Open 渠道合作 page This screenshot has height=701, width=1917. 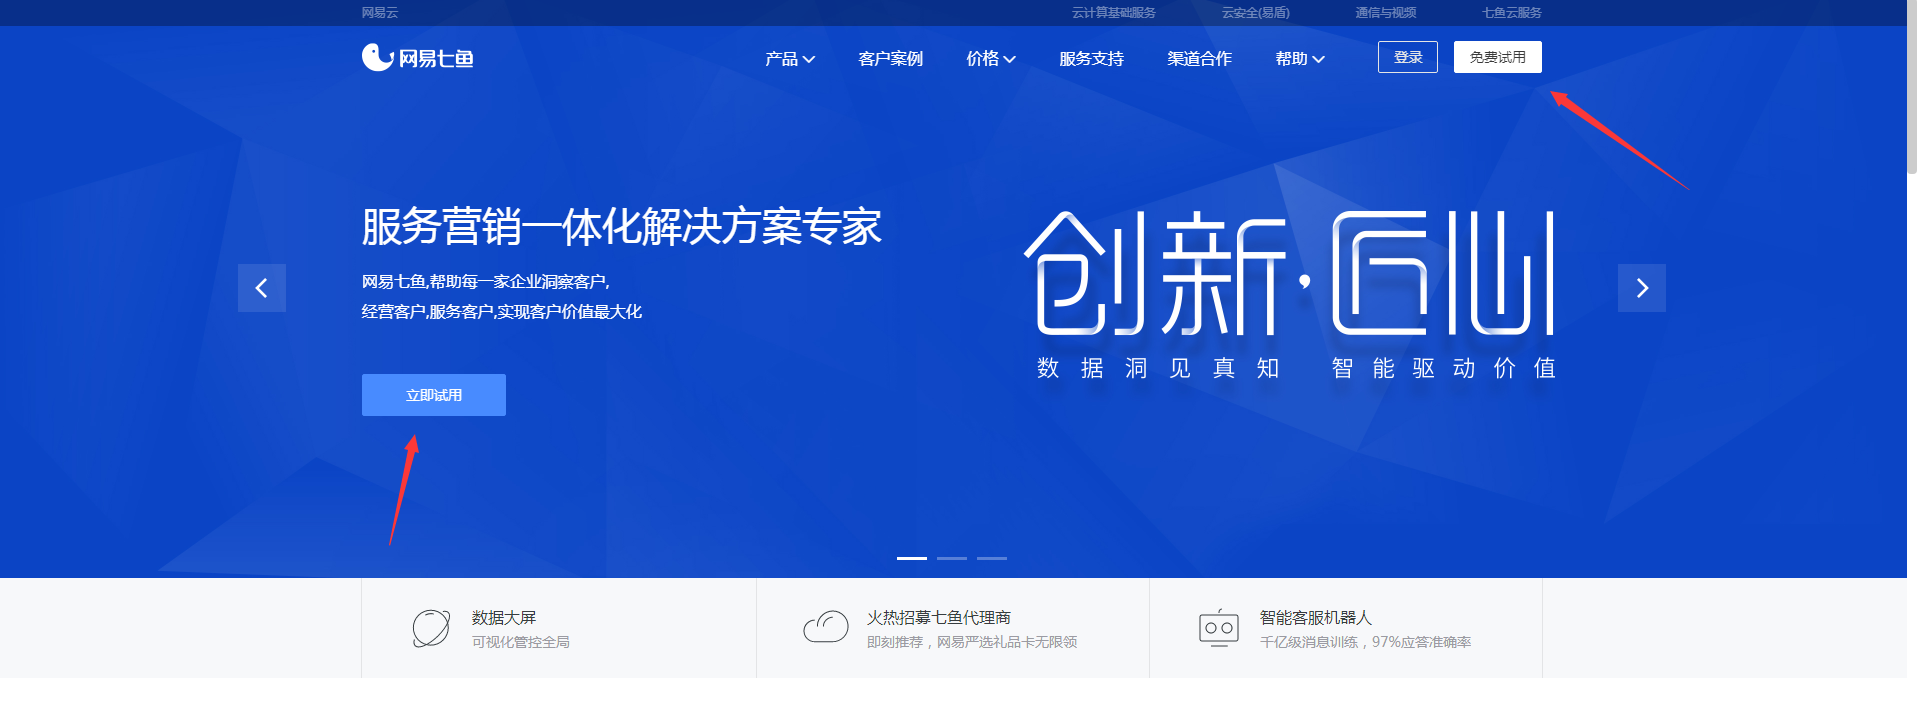[1199, 59]
